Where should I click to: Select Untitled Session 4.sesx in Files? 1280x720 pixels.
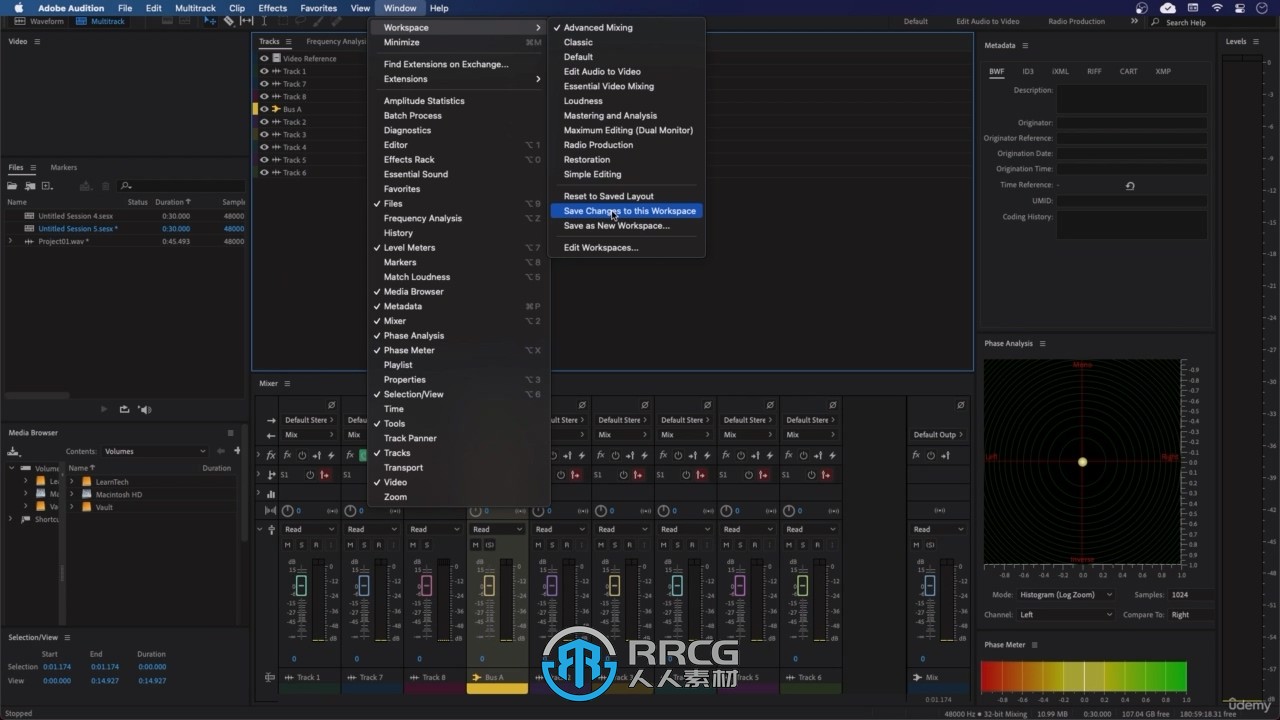coord(76,216)
